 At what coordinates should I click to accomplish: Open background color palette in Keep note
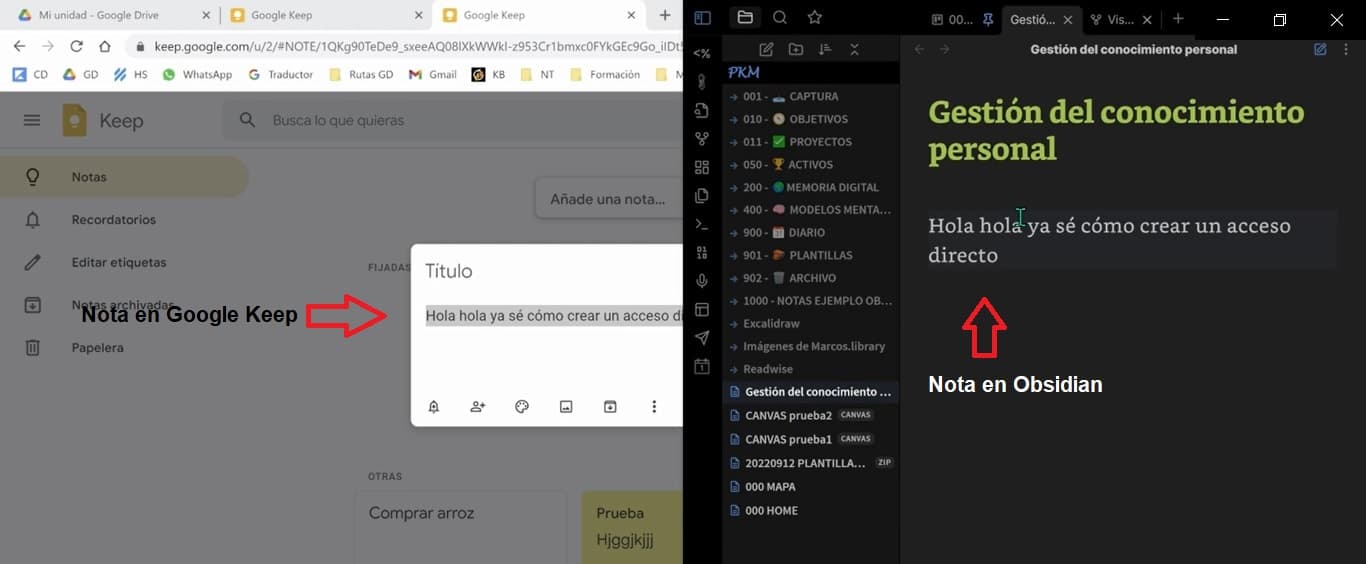point(521,407)
